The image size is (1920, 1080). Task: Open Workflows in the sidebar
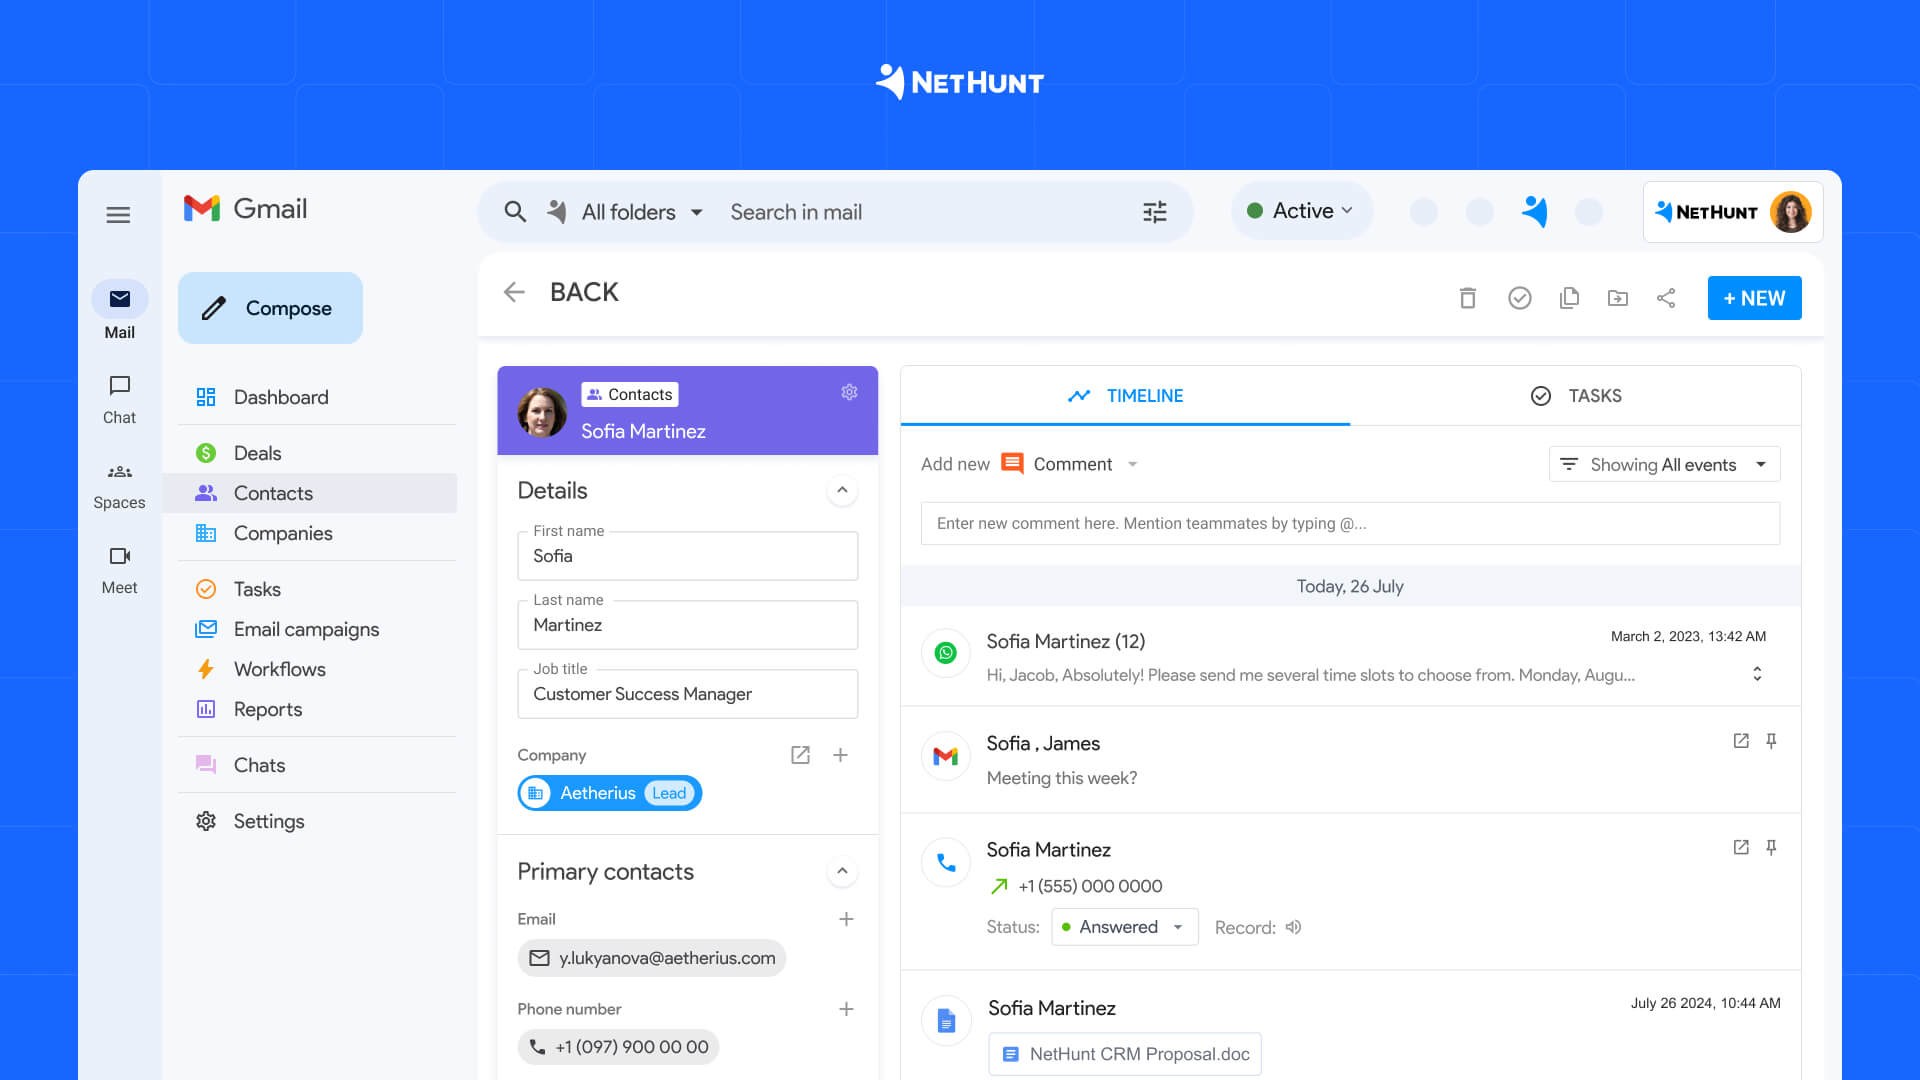click(x=278, y=669)
